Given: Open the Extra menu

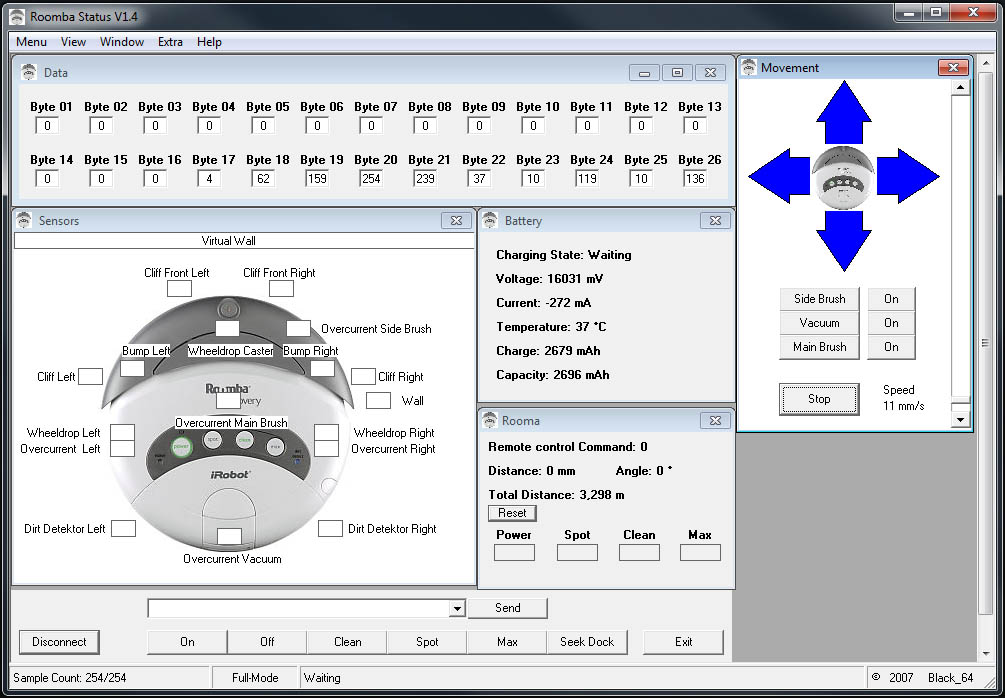Looking at the screenshot, I should [x=170, y=42].
